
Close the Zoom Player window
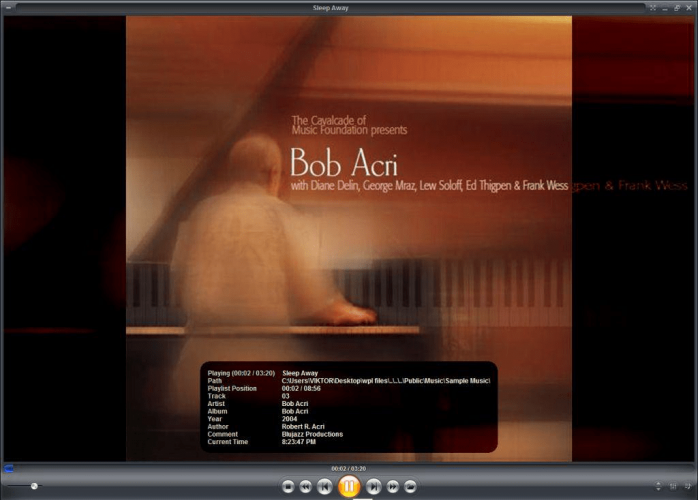[689, 8]
